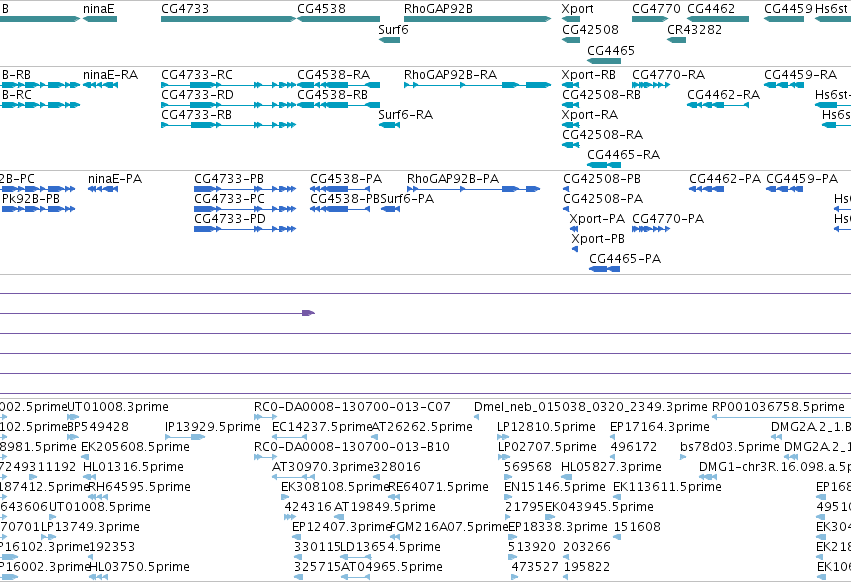This screenshot has width=851, height=582.
Task: Click the Xport-RB transcript label
Action: [x=588, y=75]
